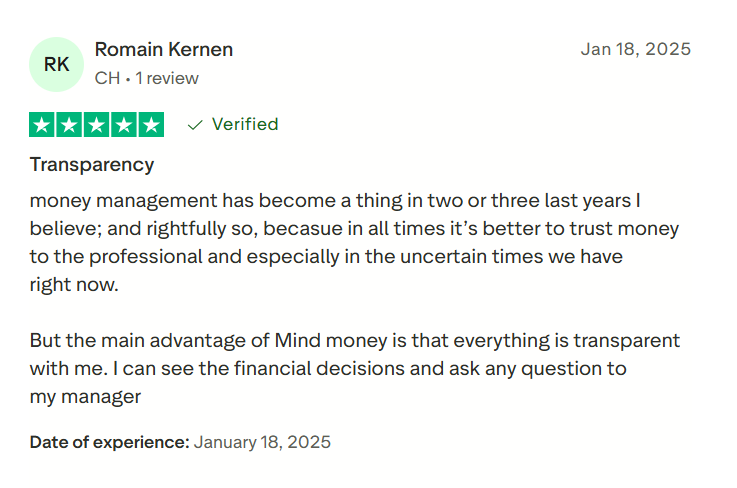
Task: Click the Jan 18, 2025 review date
Action: (x=635, y=49)
